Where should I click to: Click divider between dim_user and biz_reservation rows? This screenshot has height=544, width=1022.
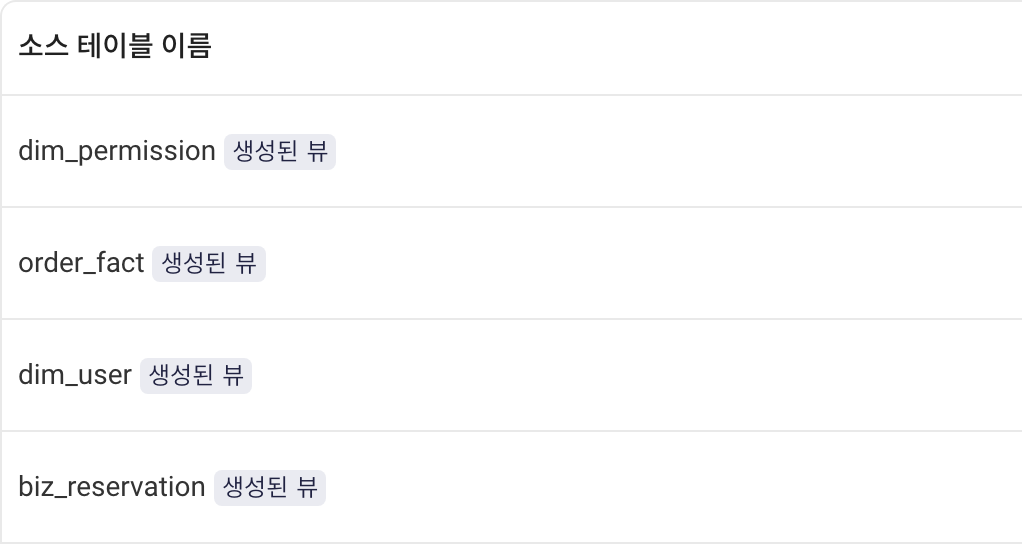pyautogui.click(x=511, y=431)
